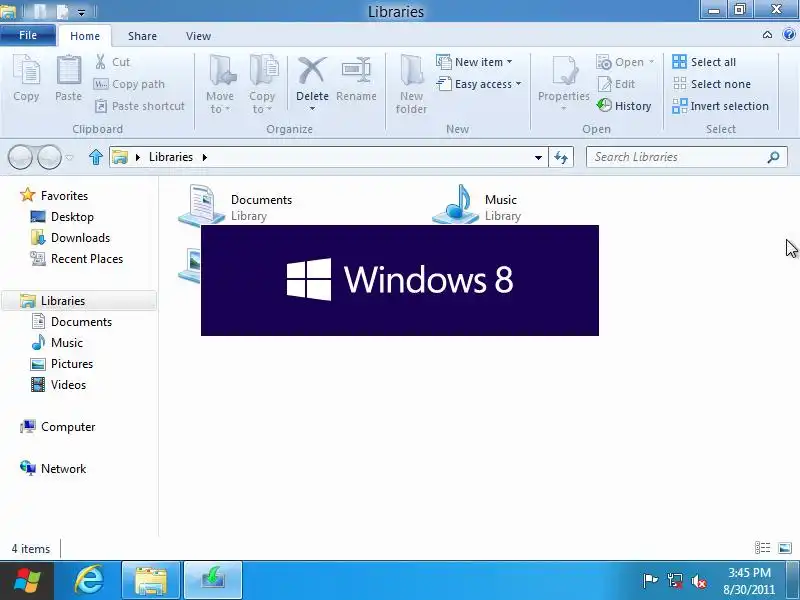Click the File Explorer taskbar button

pos(151,581)
